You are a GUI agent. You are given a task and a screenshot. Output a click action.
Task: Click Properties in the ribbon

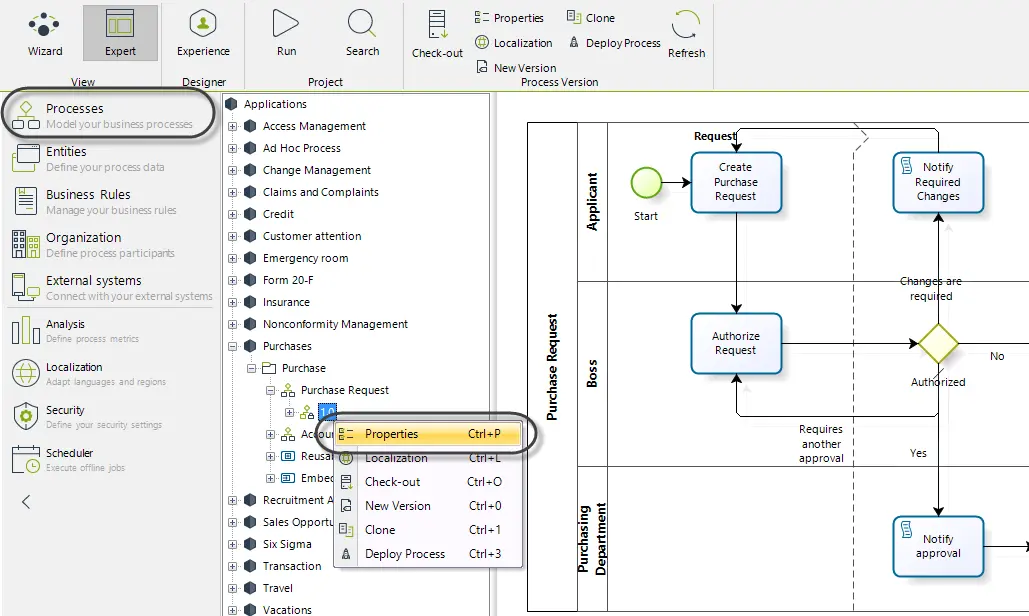click(x=509, y=18)
